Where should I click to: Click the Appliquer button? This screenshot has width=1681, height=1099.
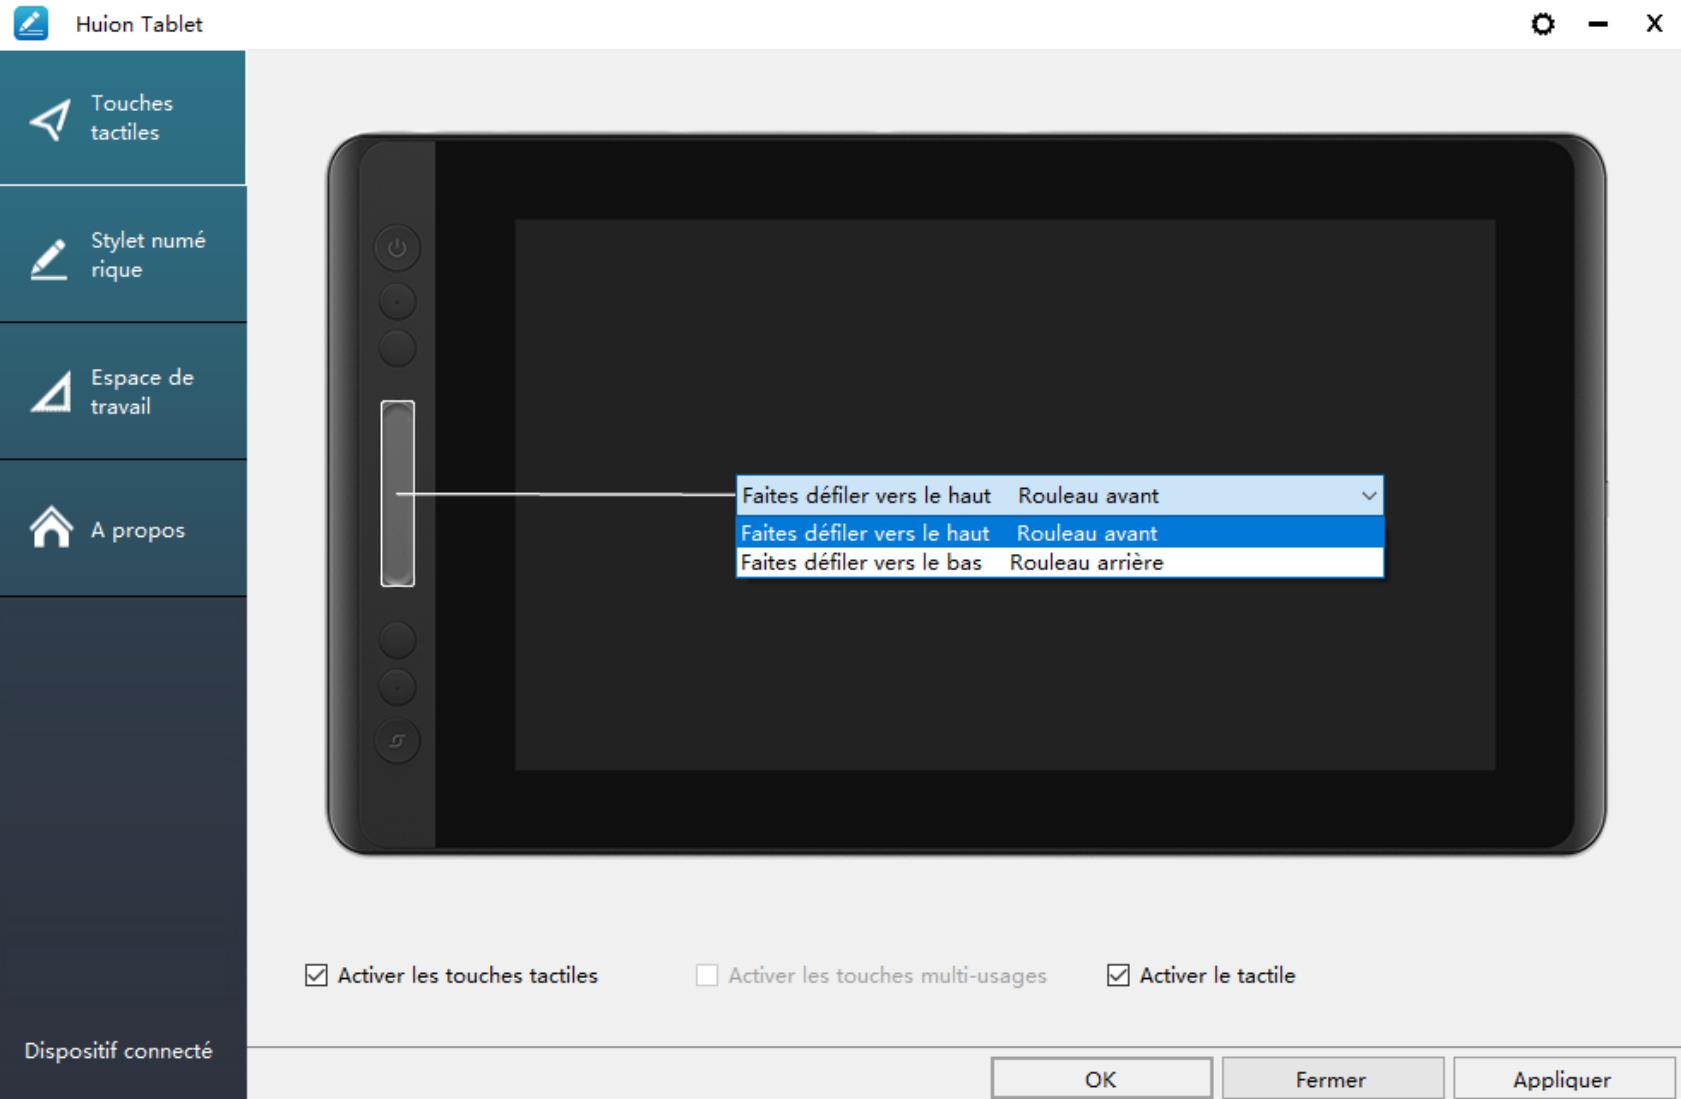(x=1562, y=1079)
